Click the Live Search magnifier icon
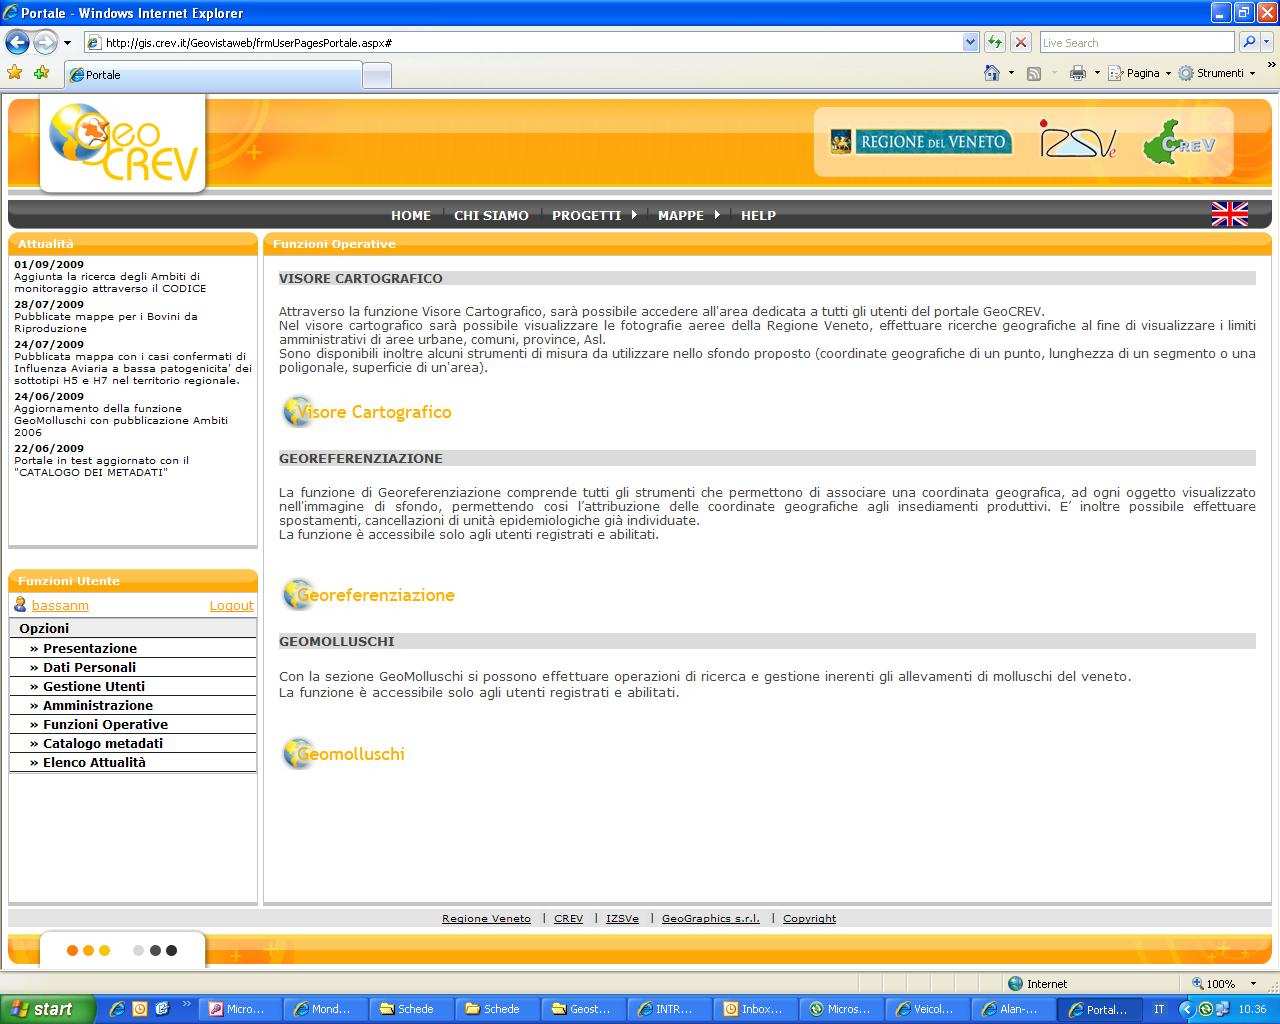The height and width of the screenshot is (1024, 1280). click(x=1249, y=42)
